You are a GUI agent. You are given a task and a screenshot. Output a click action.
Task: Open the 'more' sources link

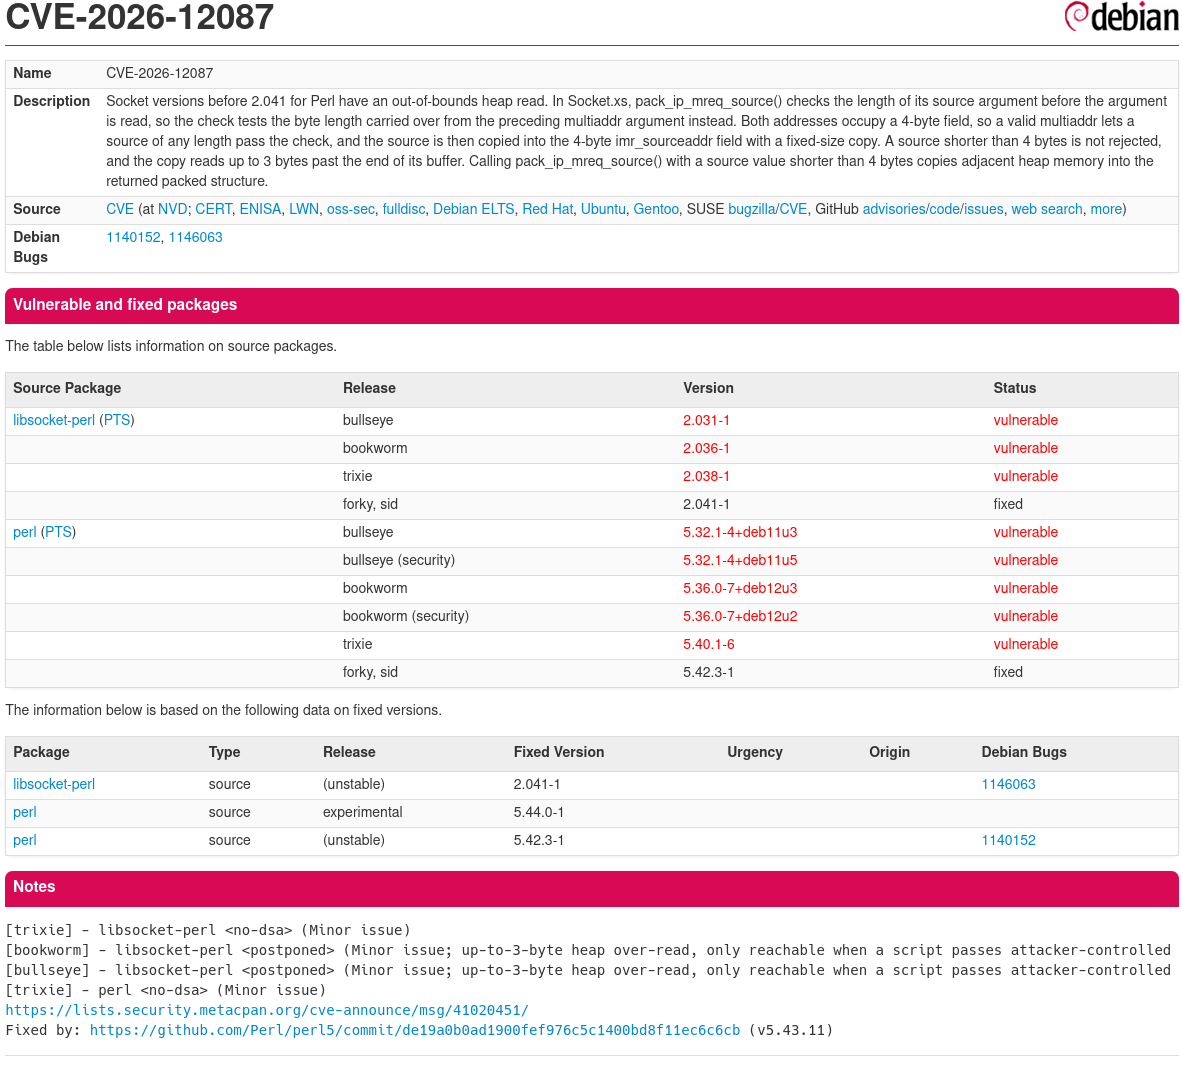coord(1106,209)
